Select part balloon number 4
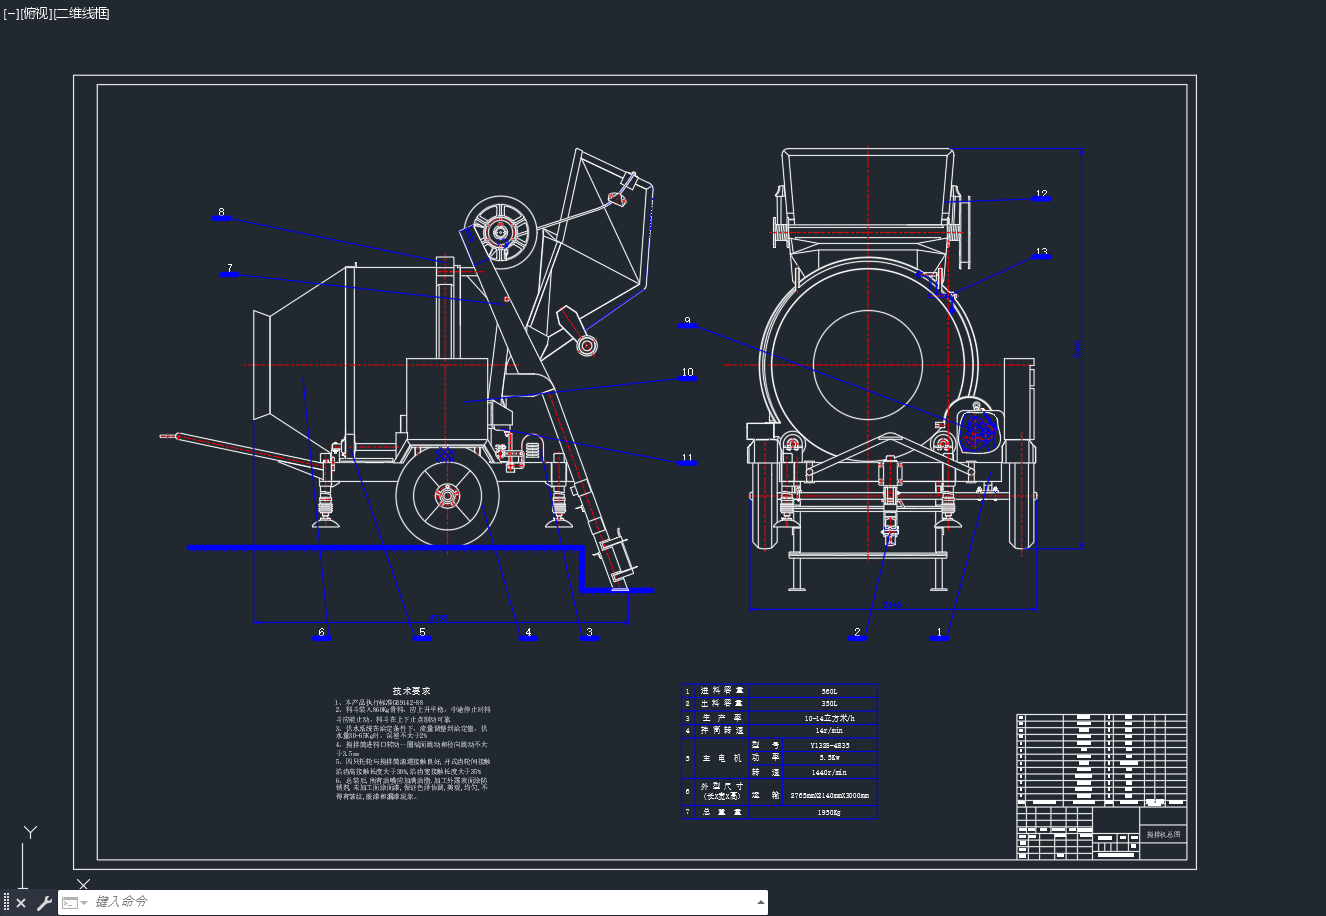Viewport: 1326px width, 916px height. point(528,634)
